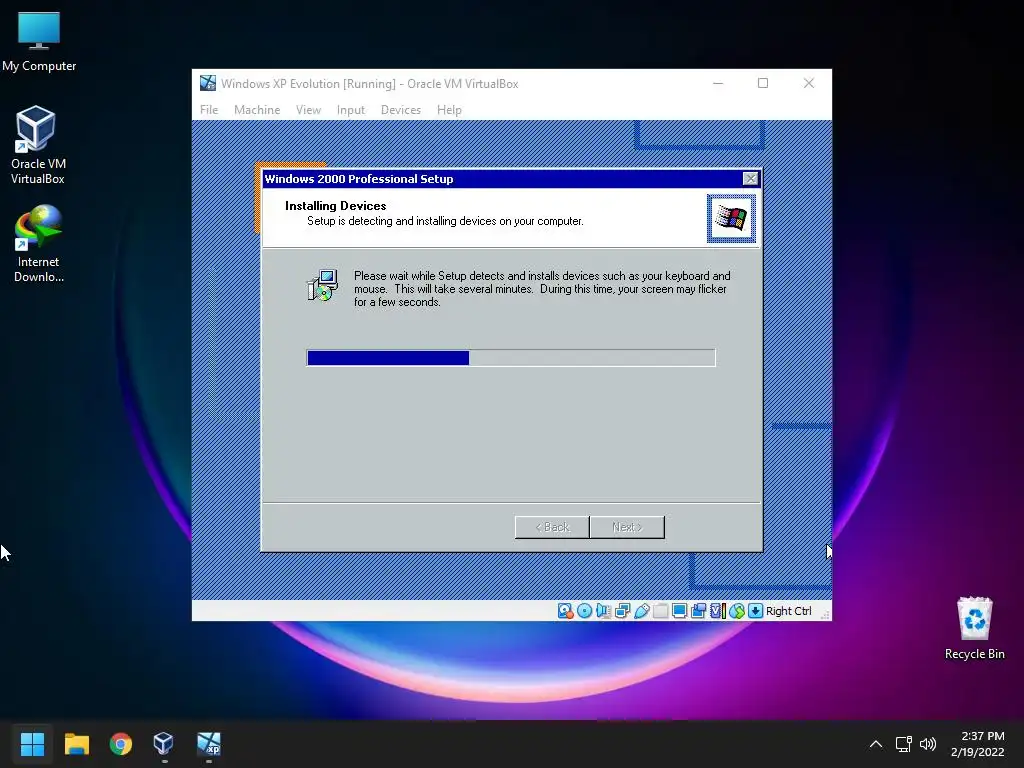Minimize the VirtualBox window
The height and width of the screenshot is (768, 1024).
point(718,83)
